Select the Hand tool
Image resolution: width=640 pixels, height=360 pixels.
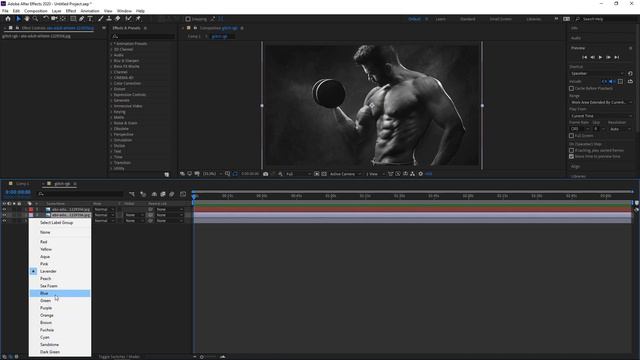27,19
